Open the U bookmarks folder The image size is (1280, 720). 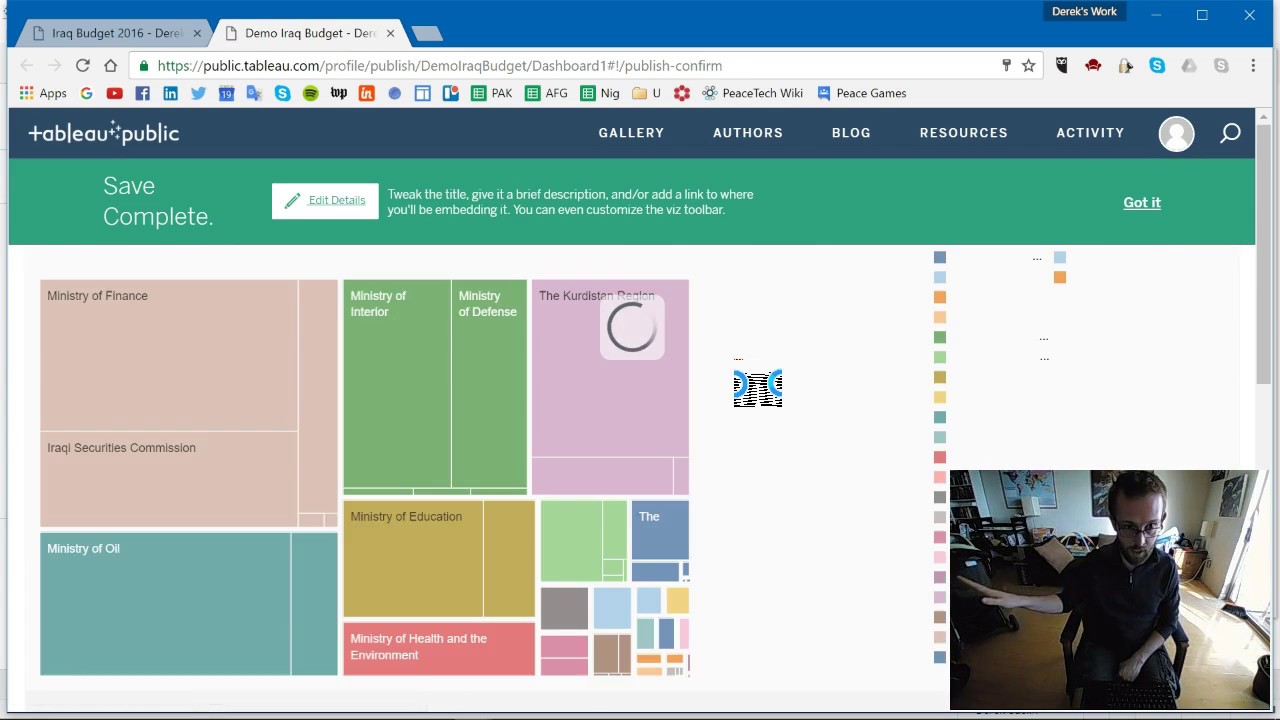pos(646,93)
